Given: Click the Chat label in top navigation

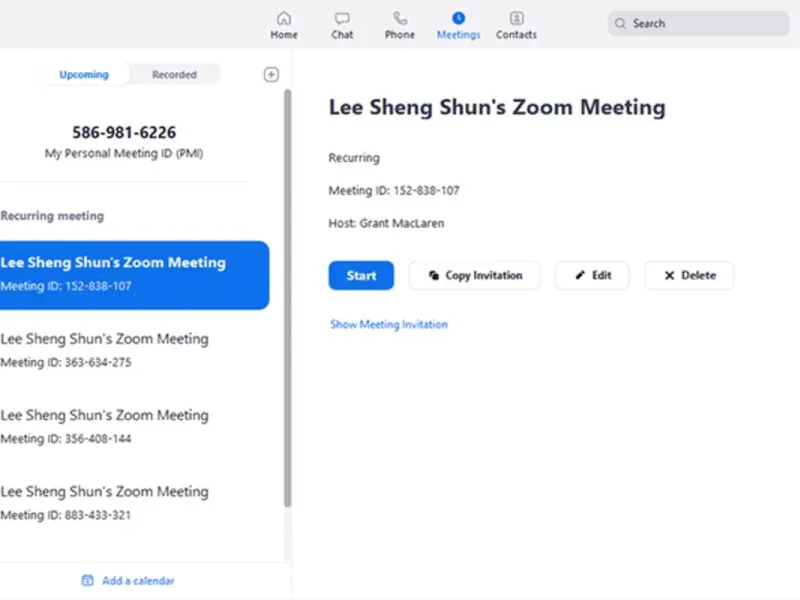Looking at the screenshot, I should 342,35.
